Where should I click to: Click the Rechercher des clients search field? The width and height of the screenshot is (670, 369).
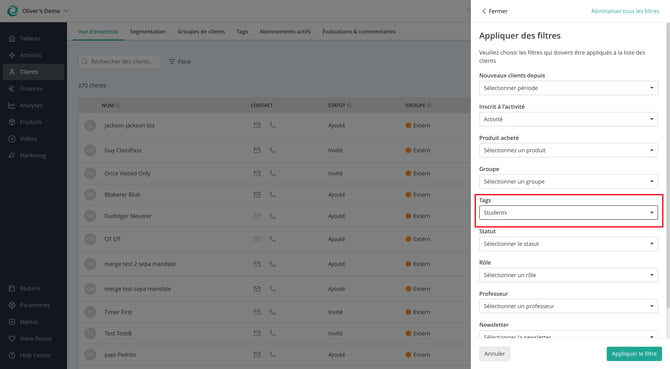point(120,62)
